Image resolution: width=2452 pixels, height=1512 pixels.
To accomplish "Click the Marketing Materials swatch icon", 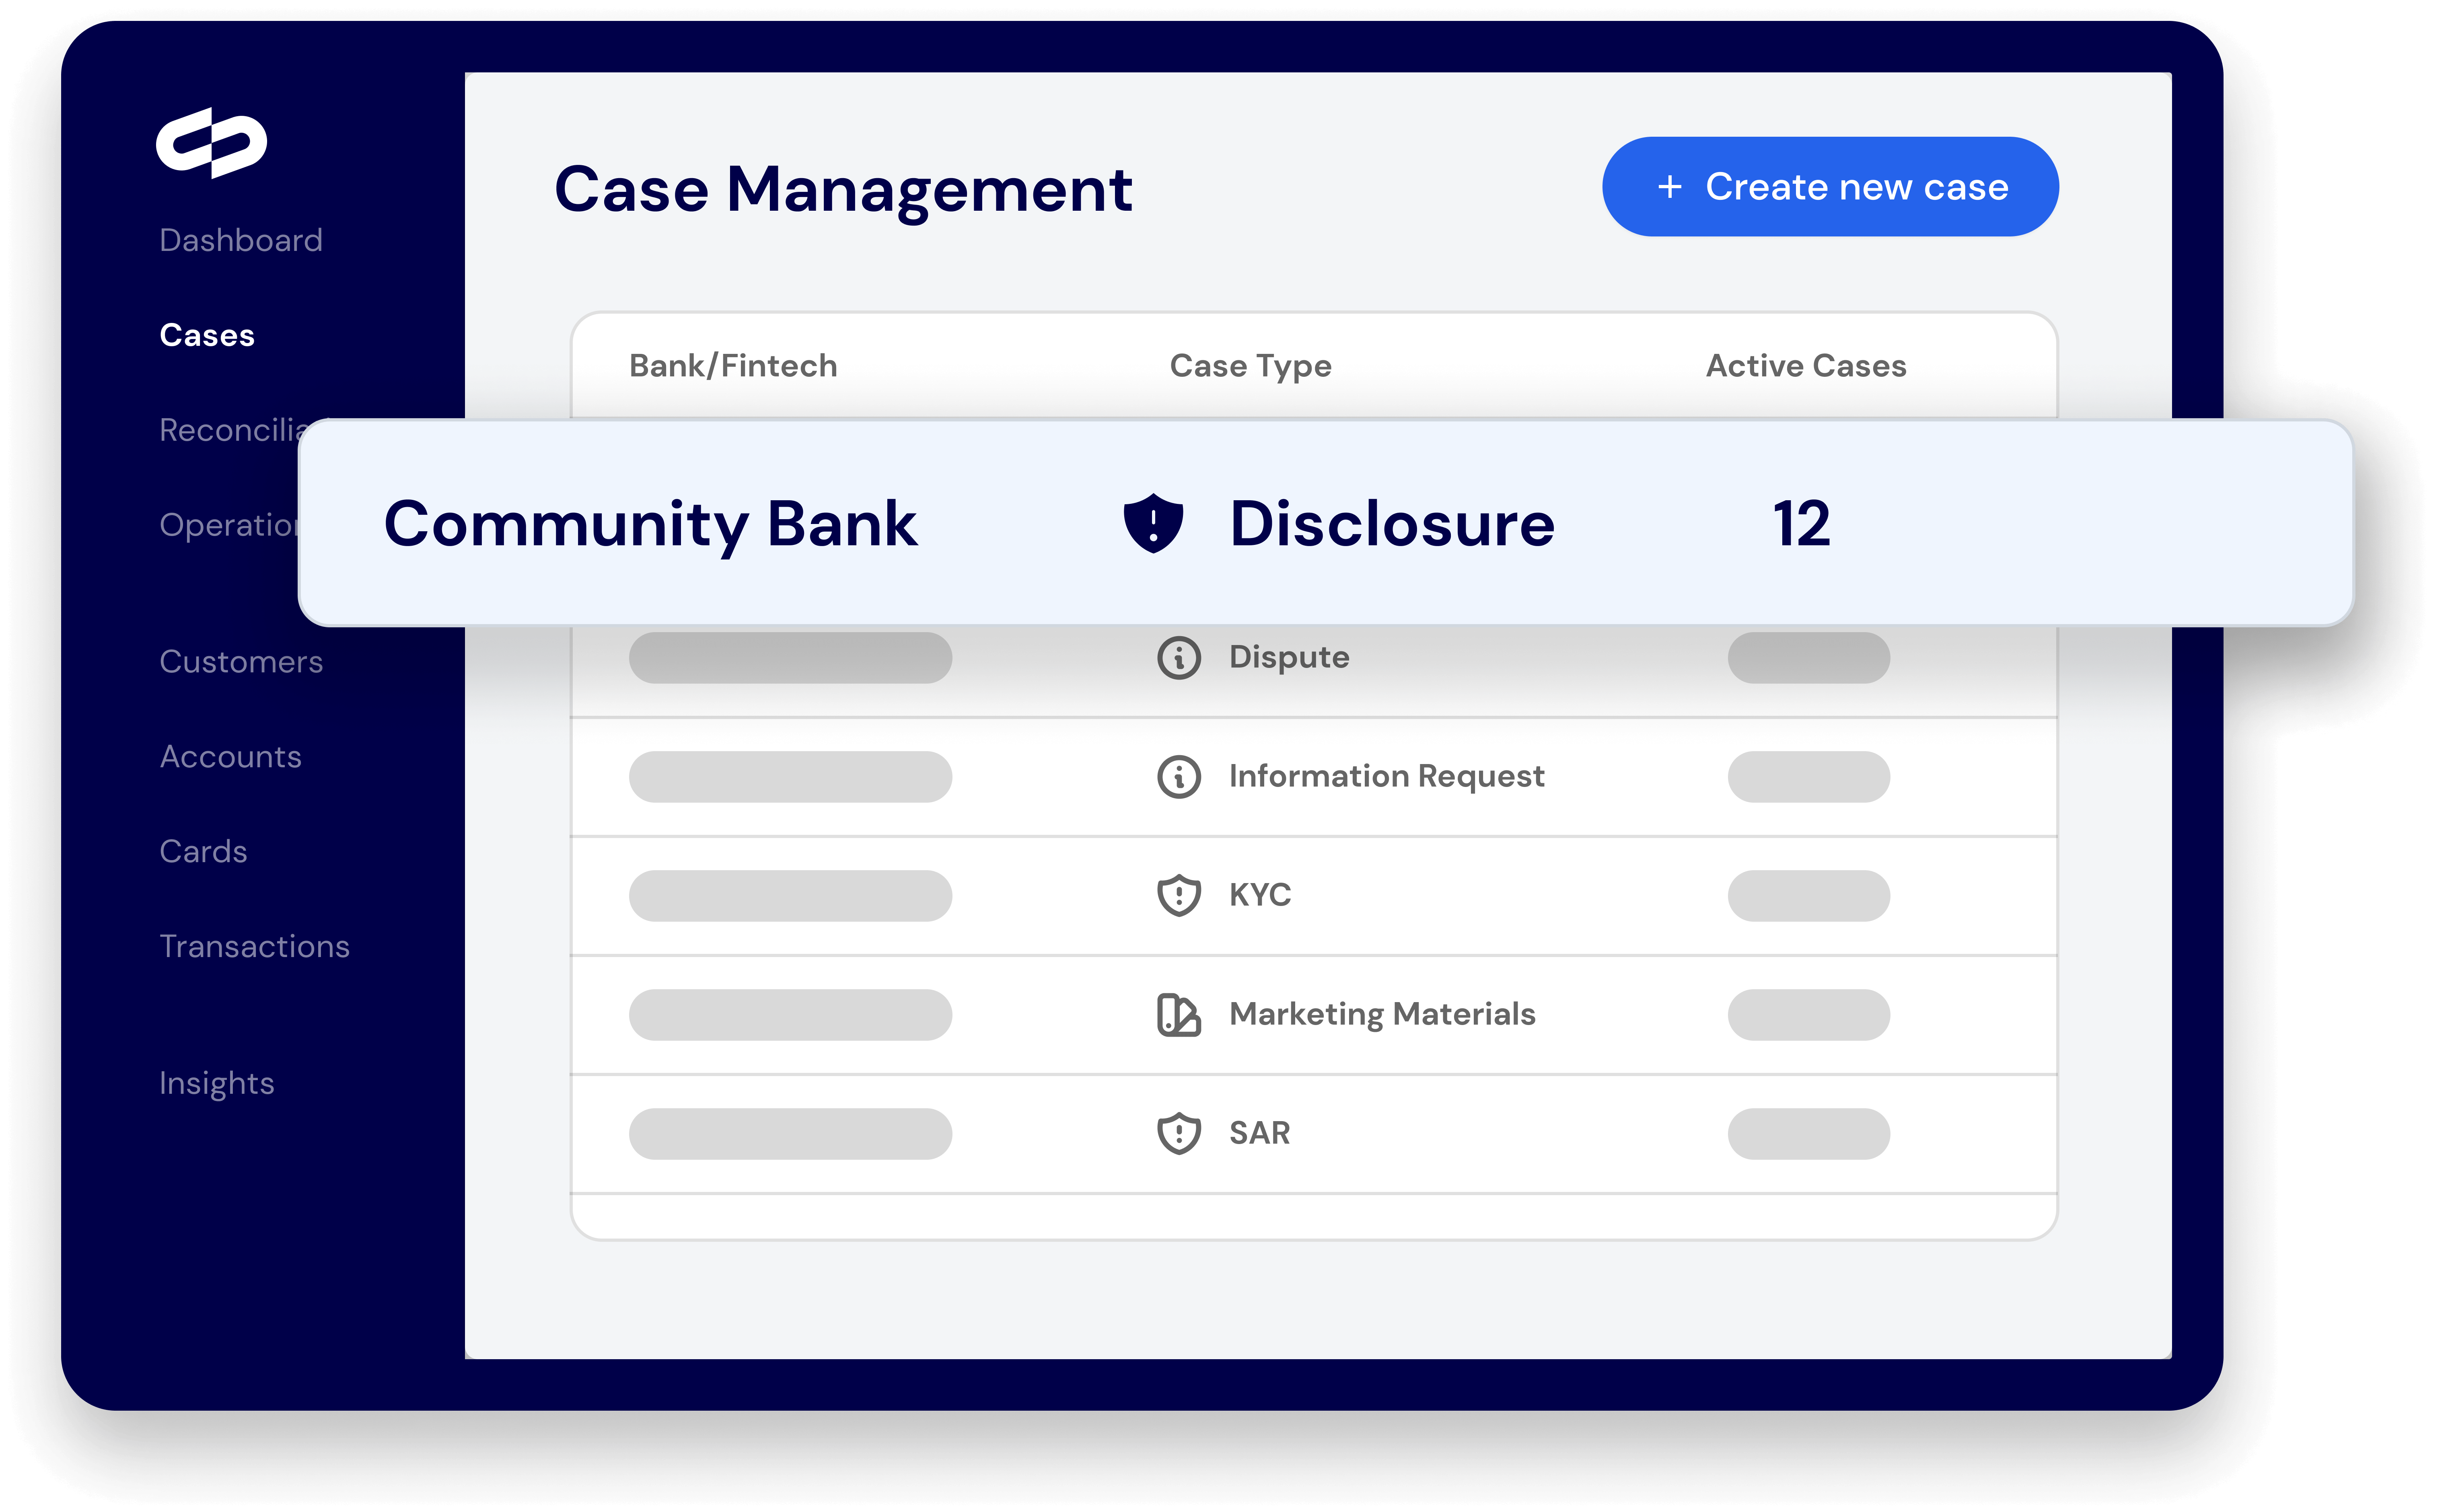I will 1179,1015.
